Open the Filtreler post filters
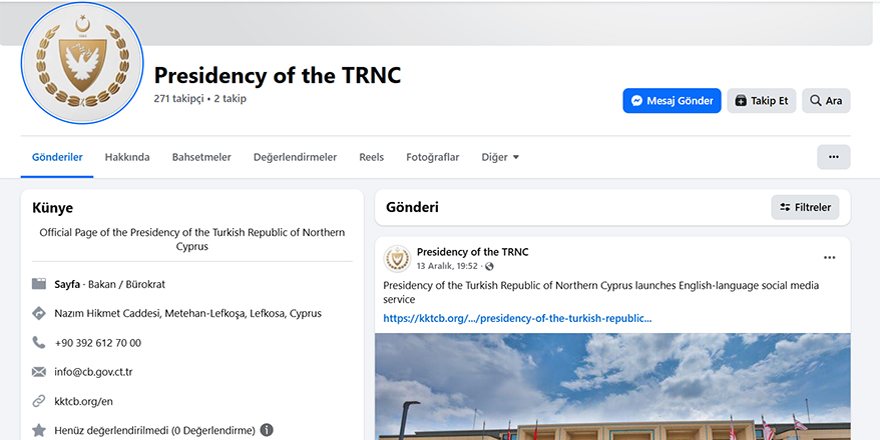Screen dimensions: 880x440 click(805, 207)
